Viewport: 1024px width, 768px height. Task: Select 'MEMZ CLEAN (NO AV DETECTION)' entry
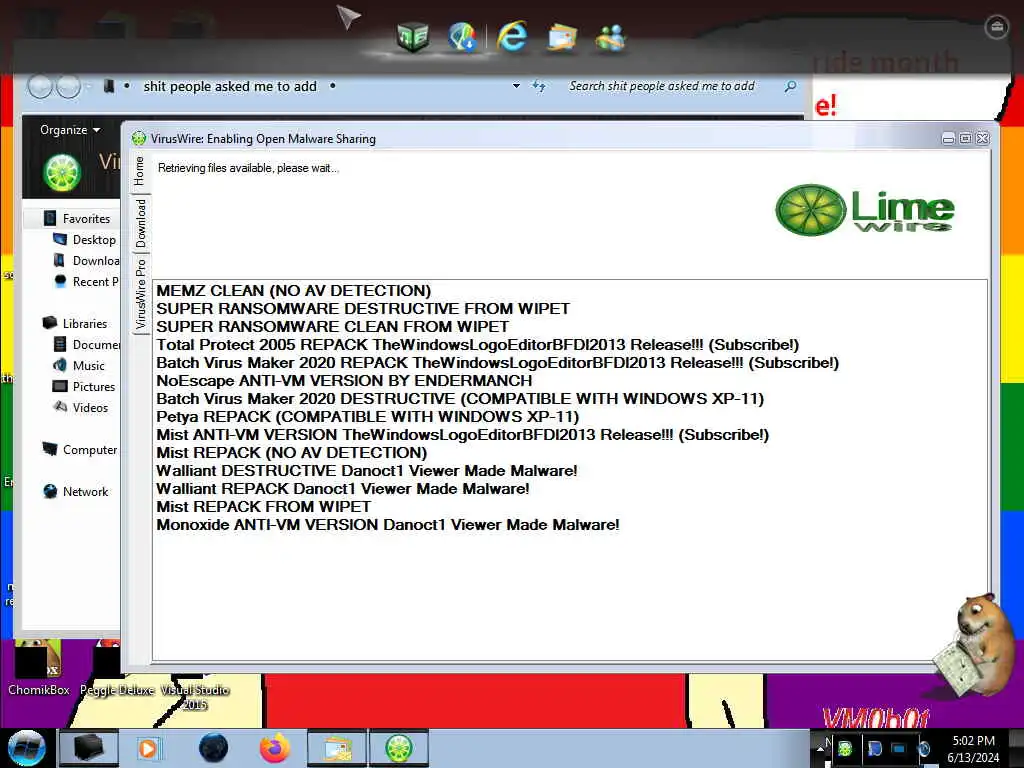coord(294,291)
